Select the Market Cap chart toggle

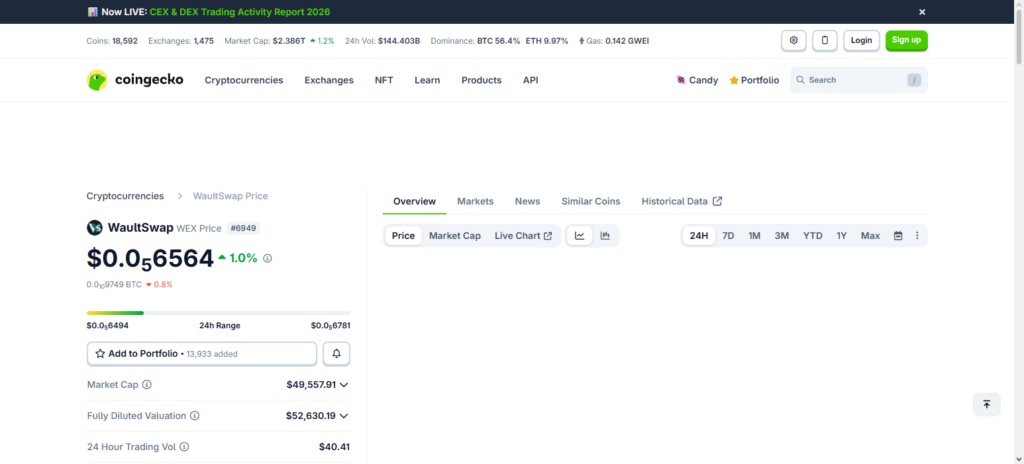[454, 236]
